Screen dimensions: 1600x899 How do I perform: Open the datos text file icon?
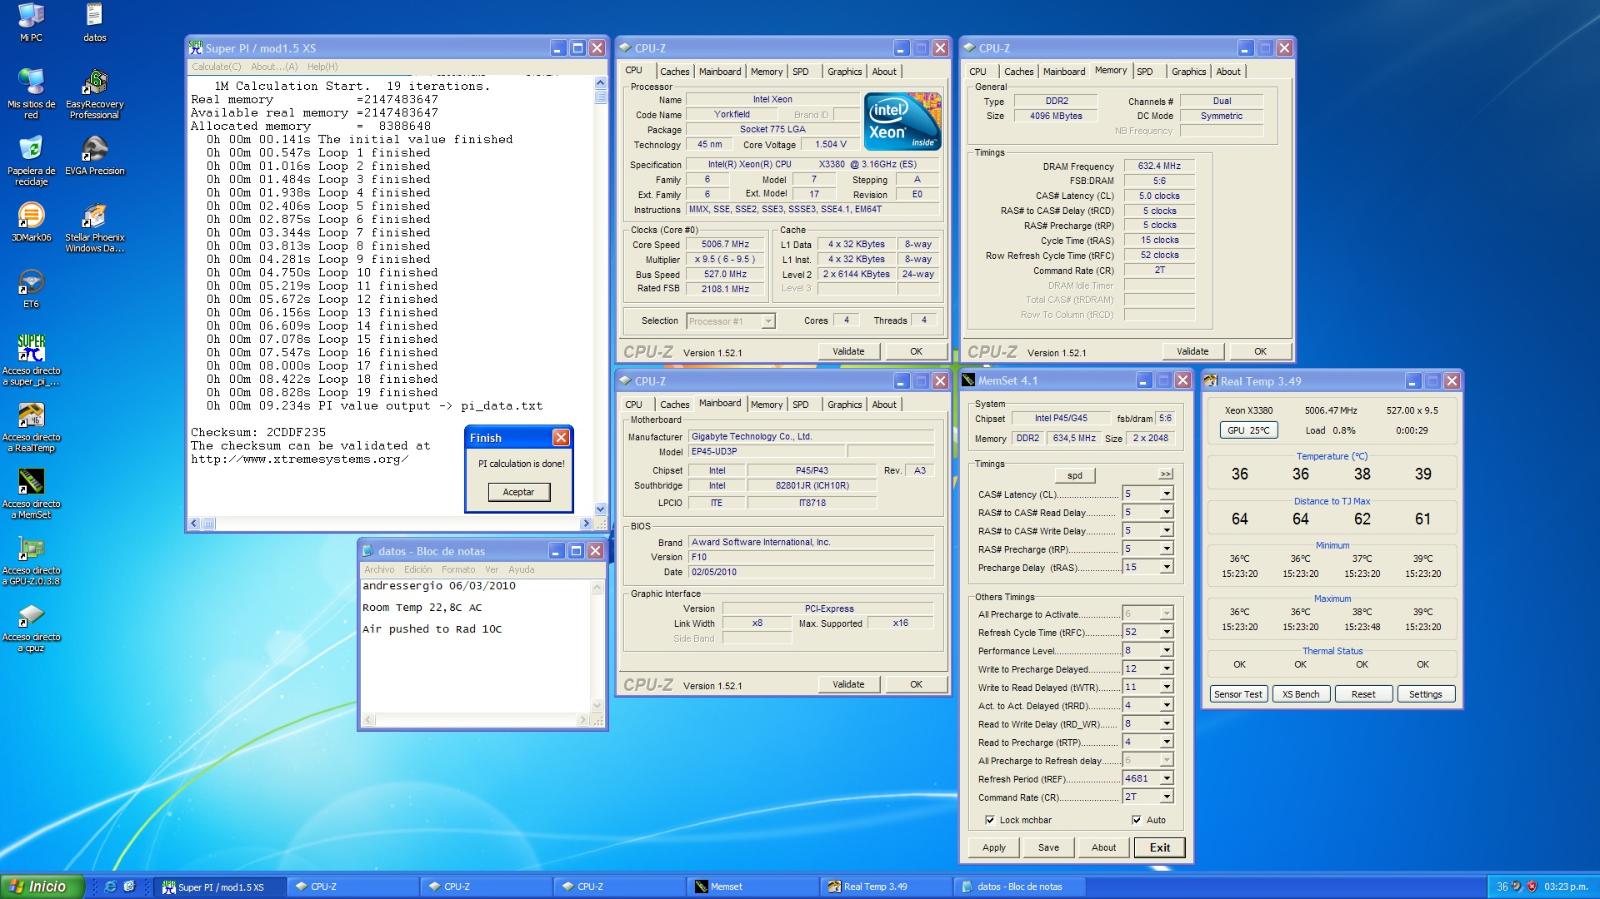coord(95,20)
